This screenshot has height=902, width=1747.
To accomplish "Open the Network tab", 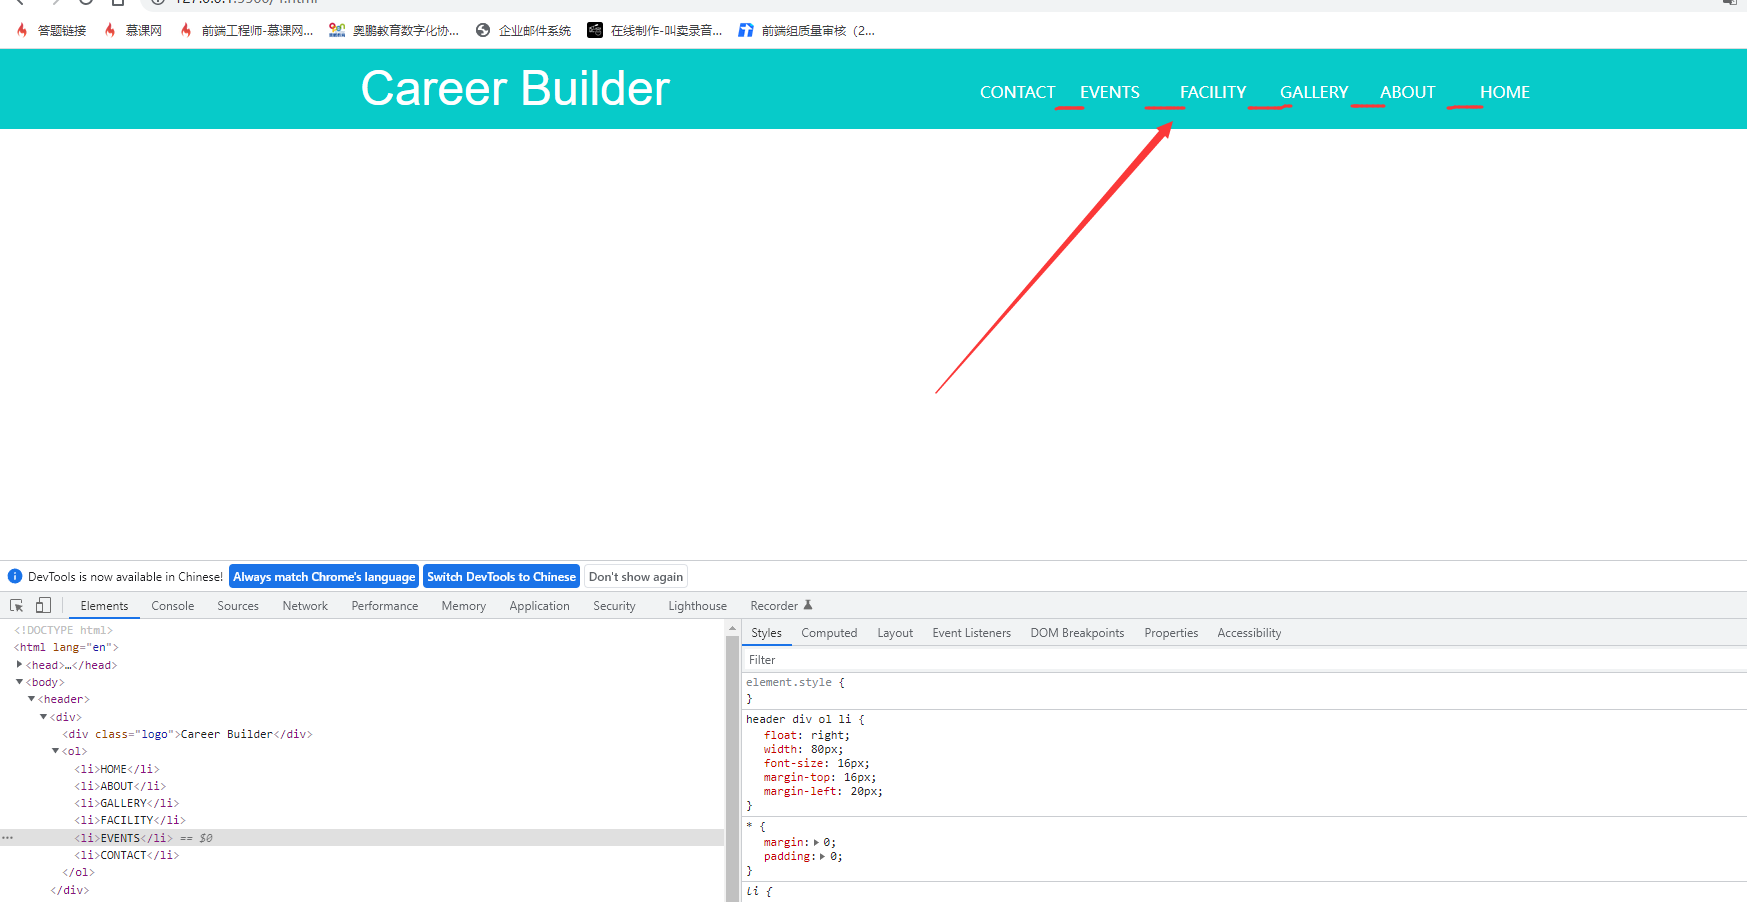I will tap(305, 606).
